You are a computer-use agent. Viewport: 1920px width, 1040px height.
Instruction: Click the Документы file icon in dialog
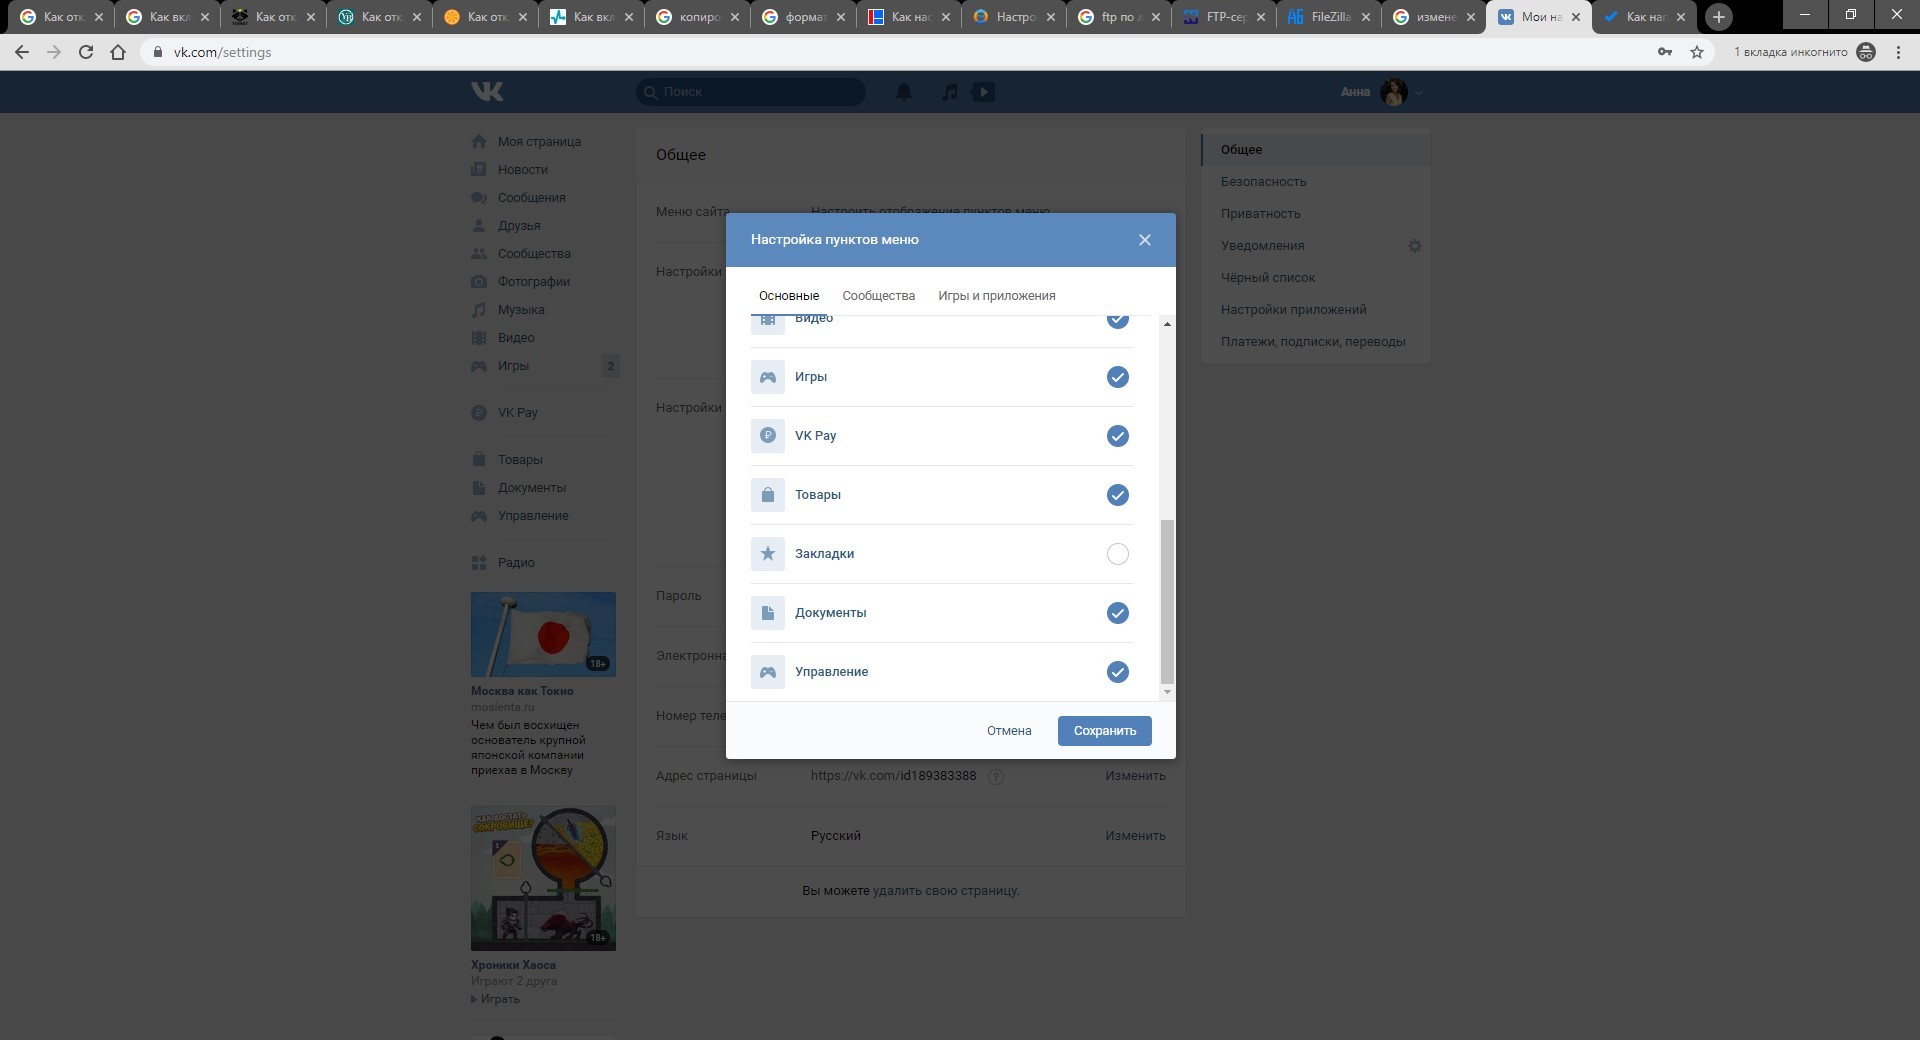point(768,613)
